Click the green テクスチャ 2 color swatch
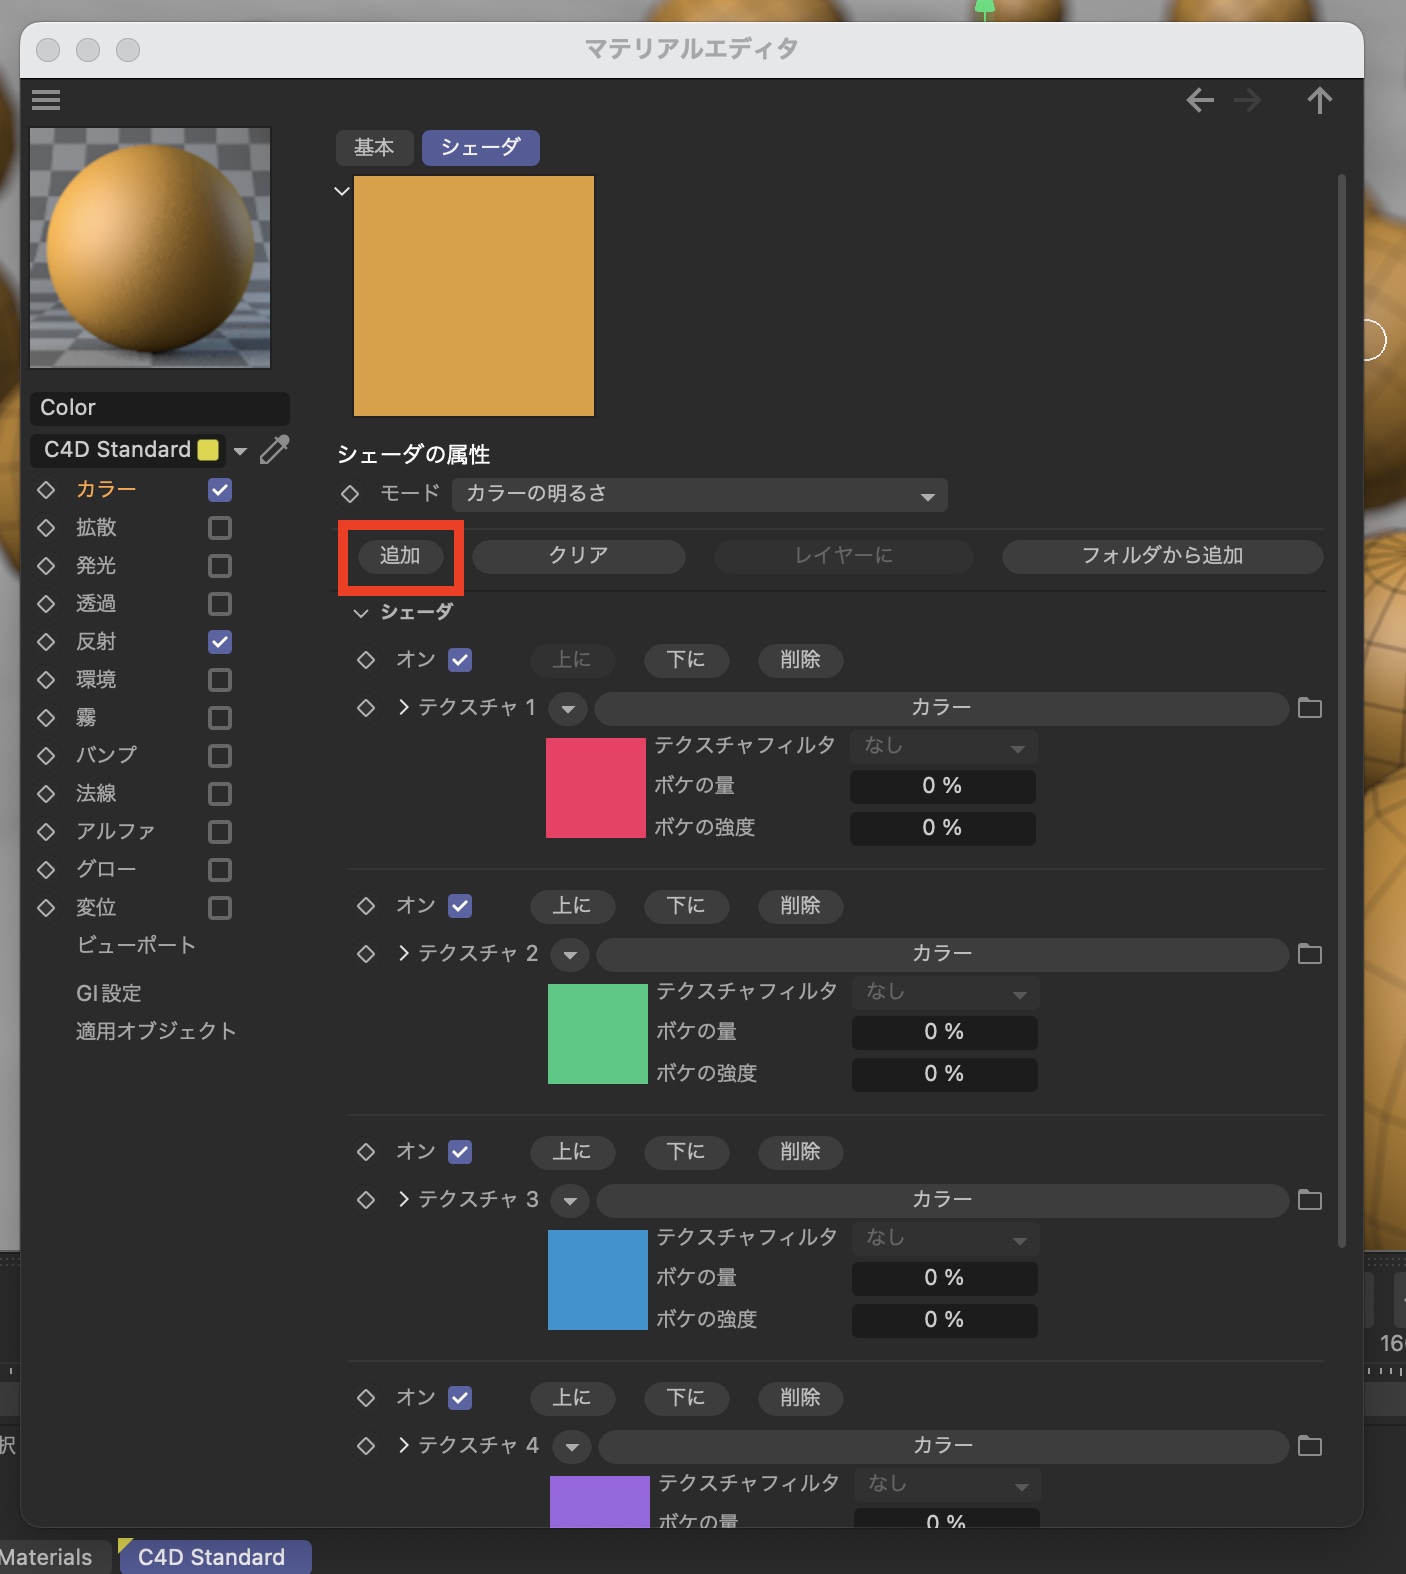Screen dimensions: 1406x1574 coord(597,1034)
